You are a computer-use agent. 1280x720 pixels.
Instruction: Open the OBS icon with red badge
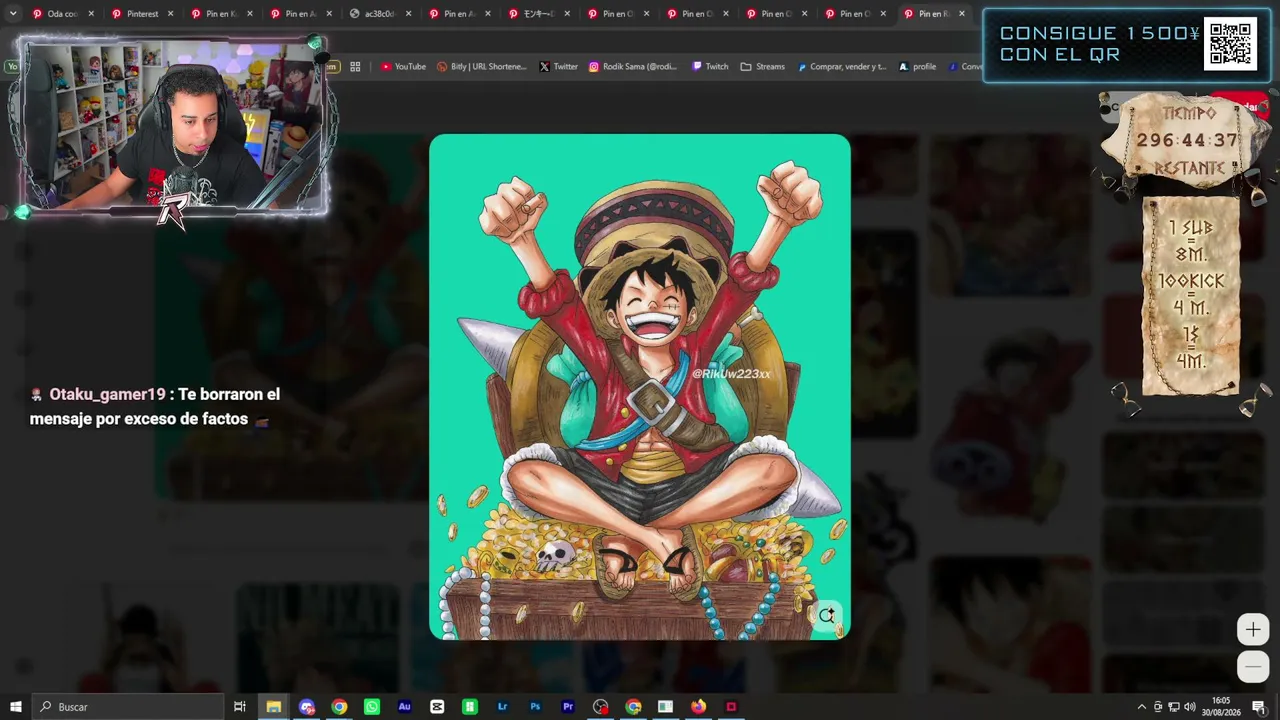(600, 707)
